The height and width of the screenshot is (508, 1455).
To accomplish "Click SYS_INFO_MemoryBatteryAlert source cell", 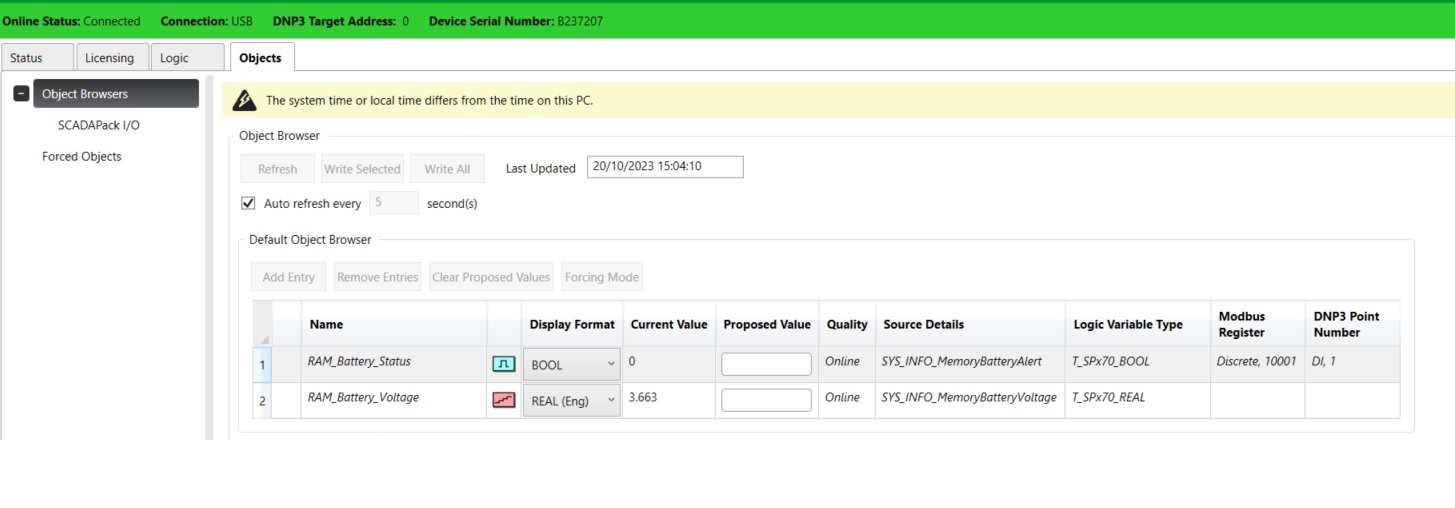I will click(970, 365).
